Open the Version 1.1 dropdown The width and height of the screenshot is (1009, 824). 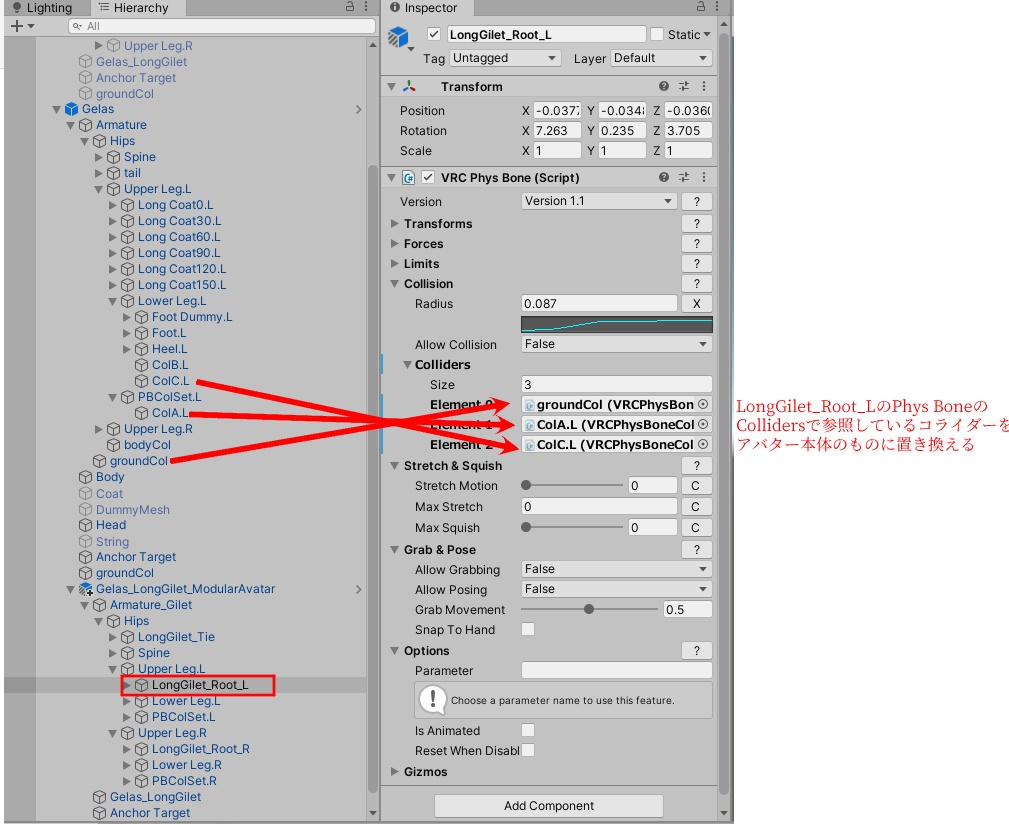coord(598,201)
